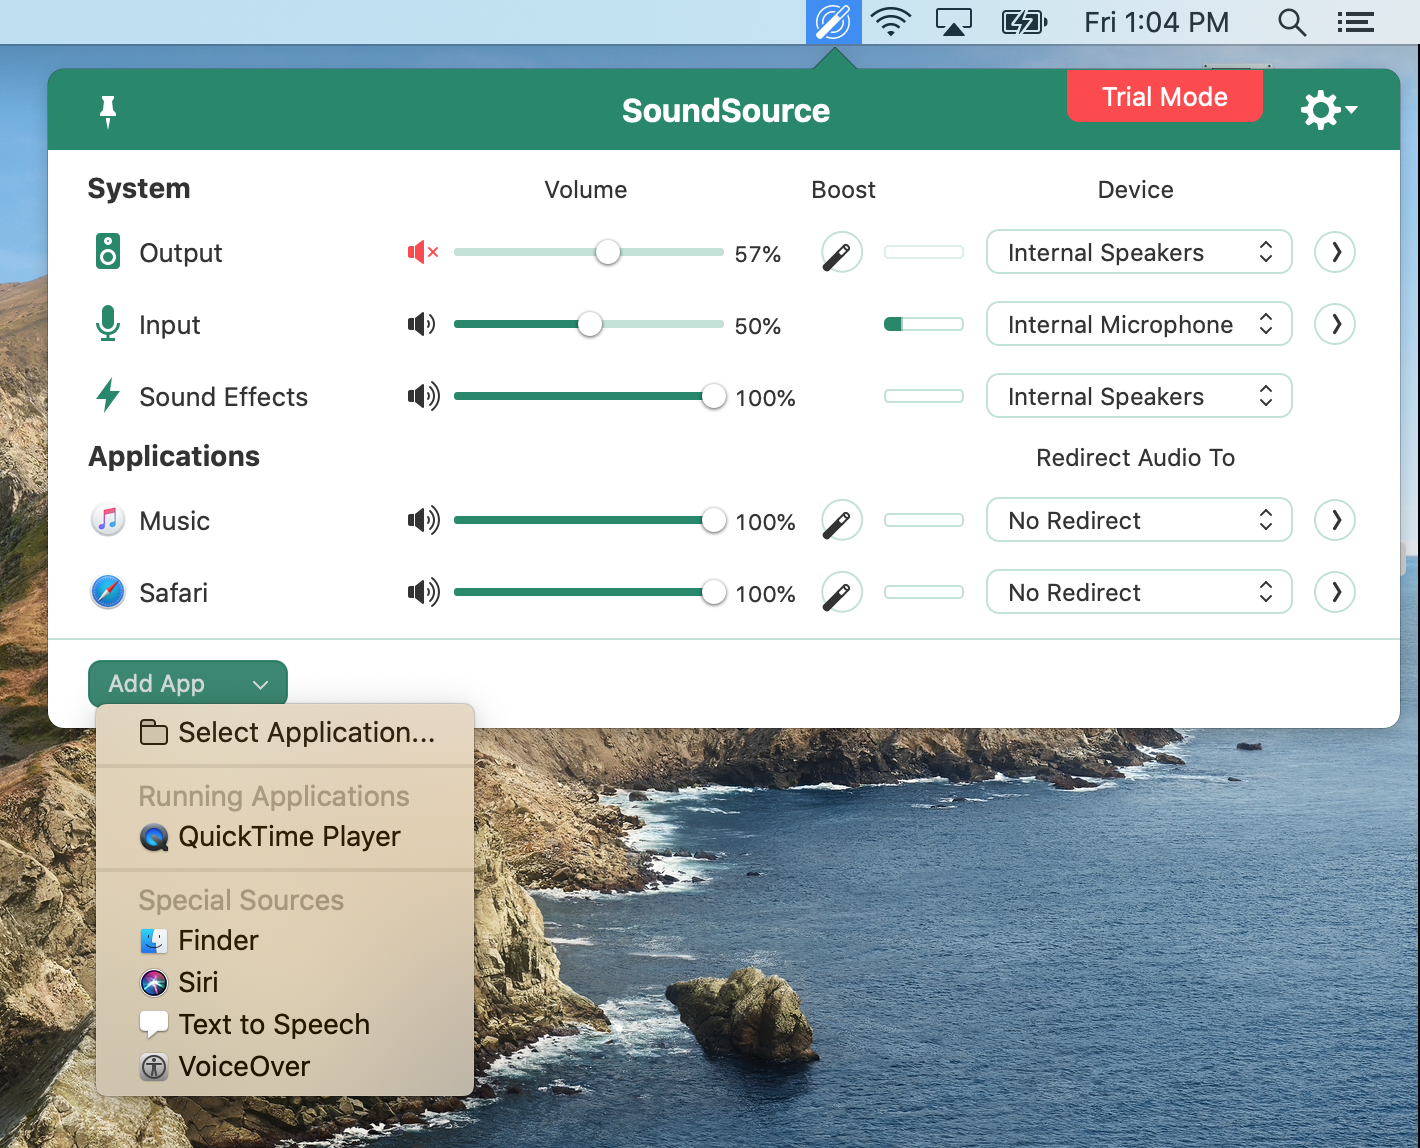Click the Input microphone icon

tap(108, 324)
